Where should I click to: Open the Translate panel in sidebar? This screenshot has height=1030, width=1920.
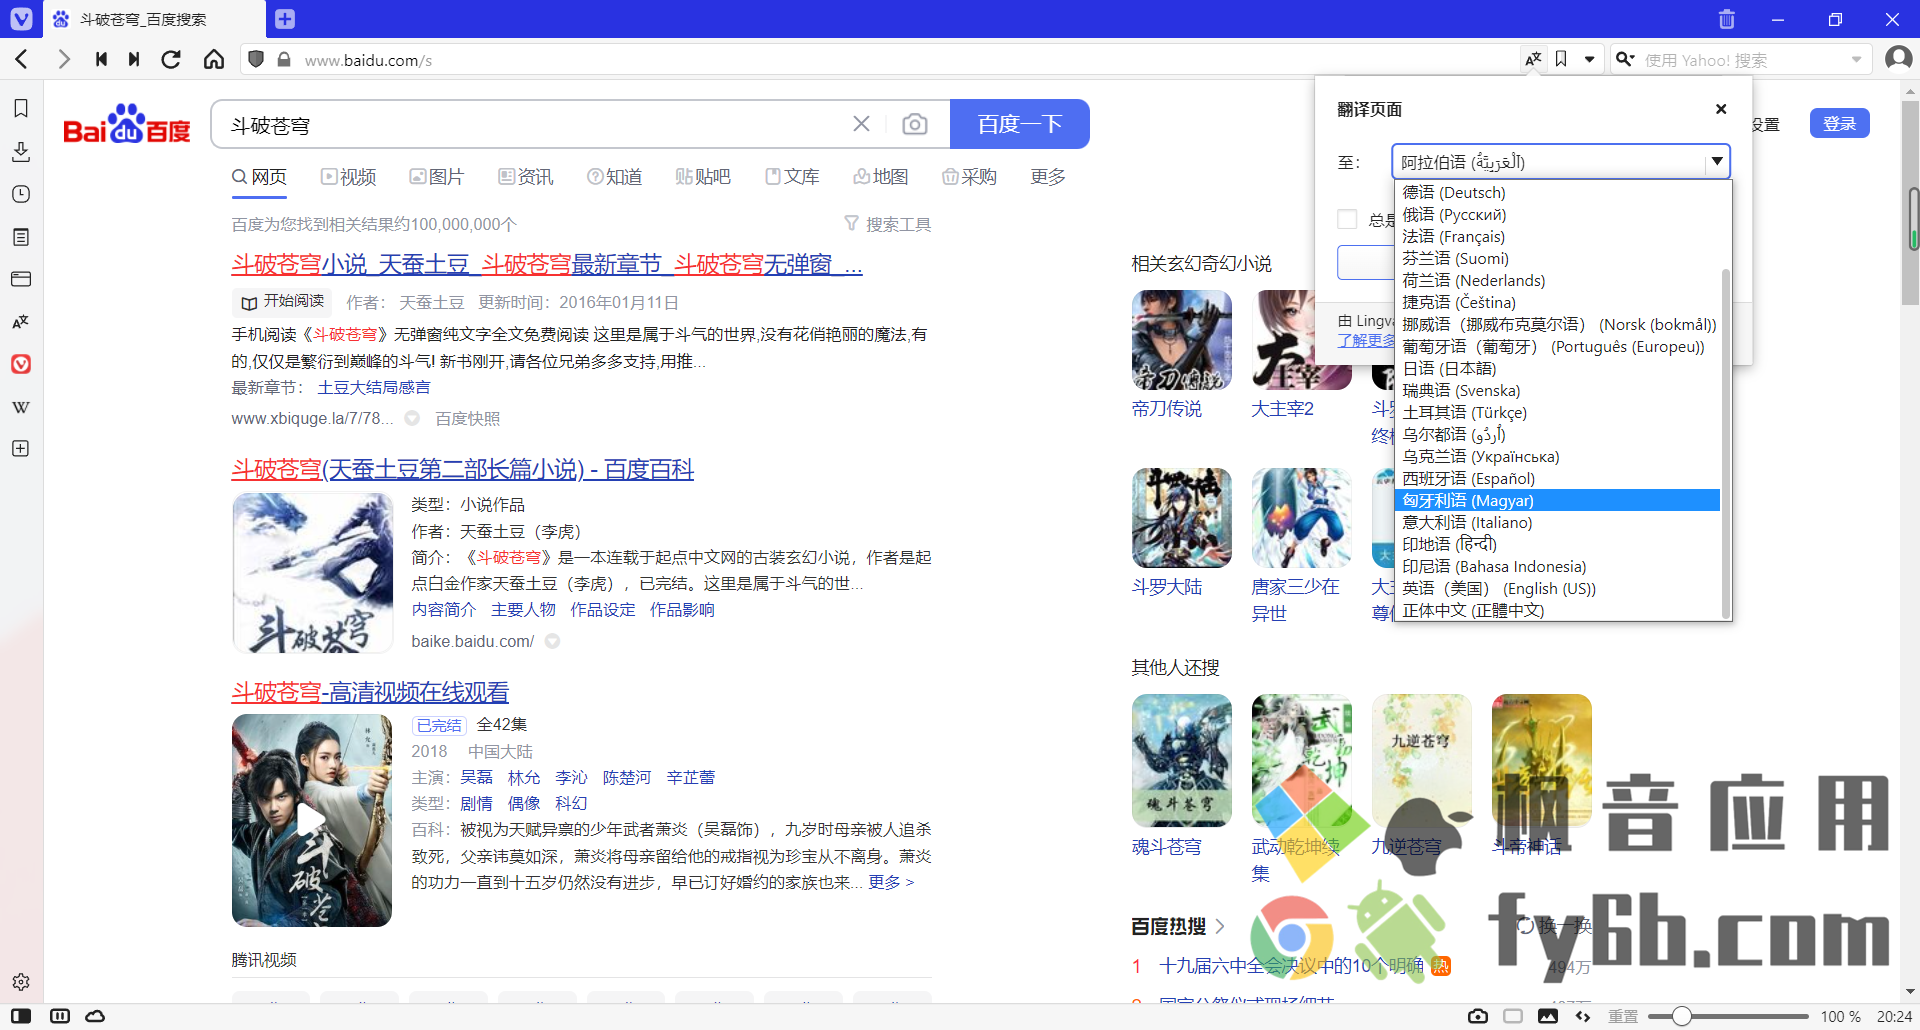[21, 322]
